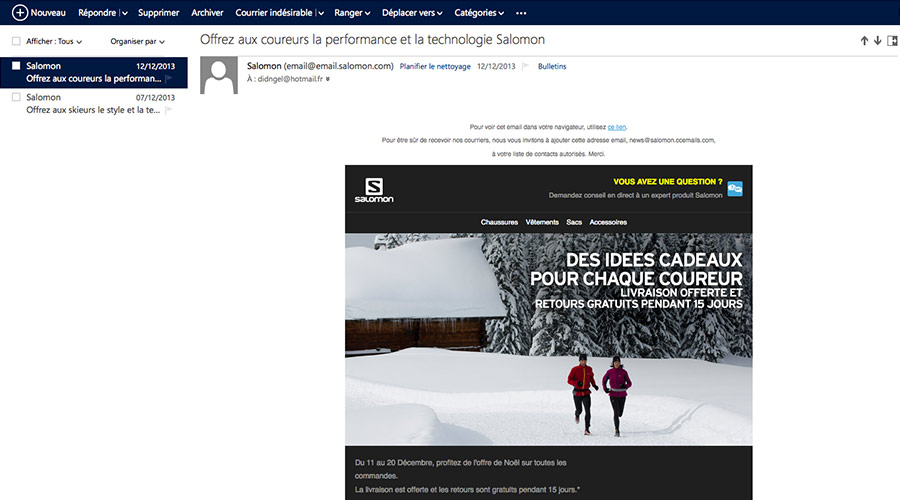Click the Planifier le nettoyage link
Viewport: 900px width, 500px height.
point(435,67)
